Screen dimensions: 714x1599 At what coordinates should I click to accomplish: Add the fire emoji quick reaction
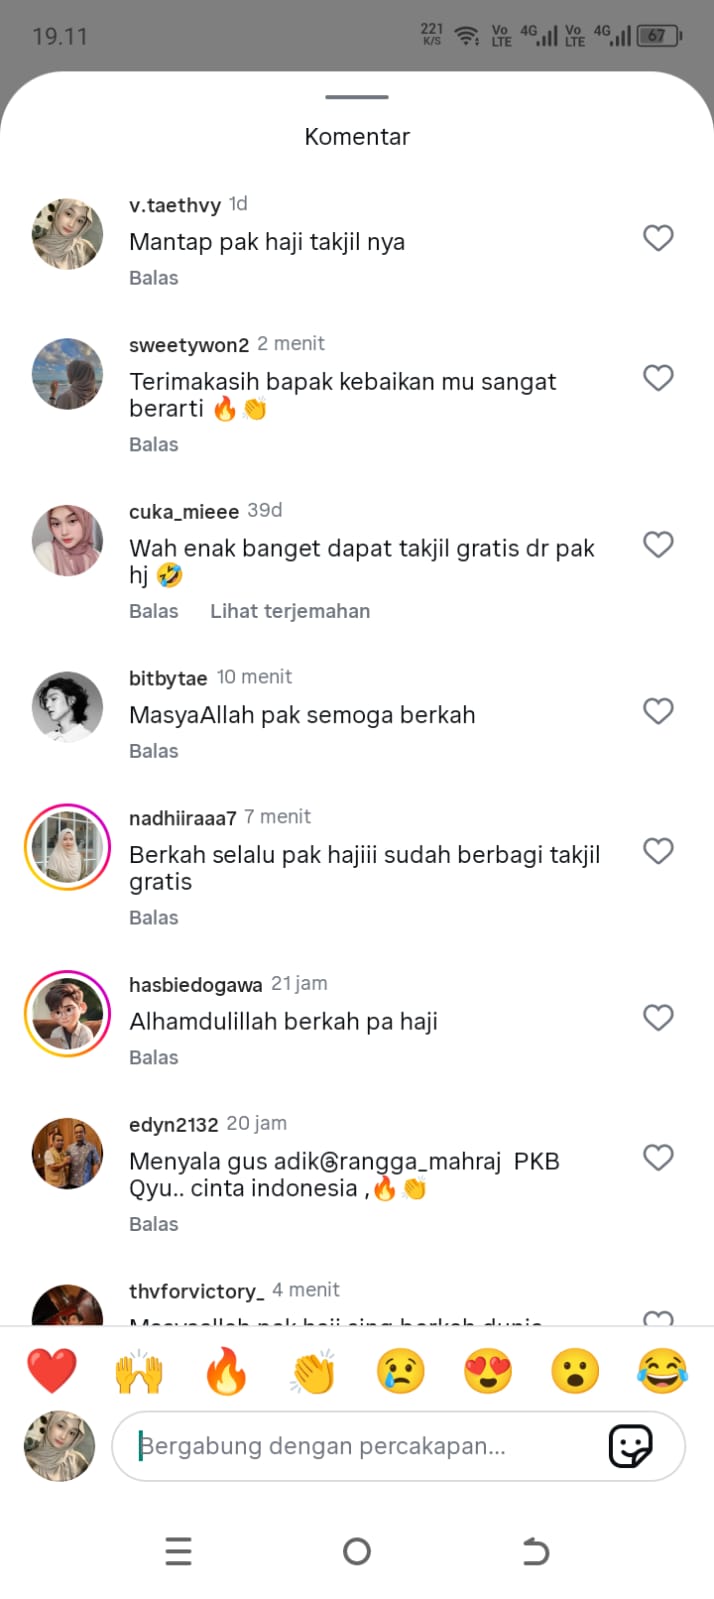coord(226,1370)
